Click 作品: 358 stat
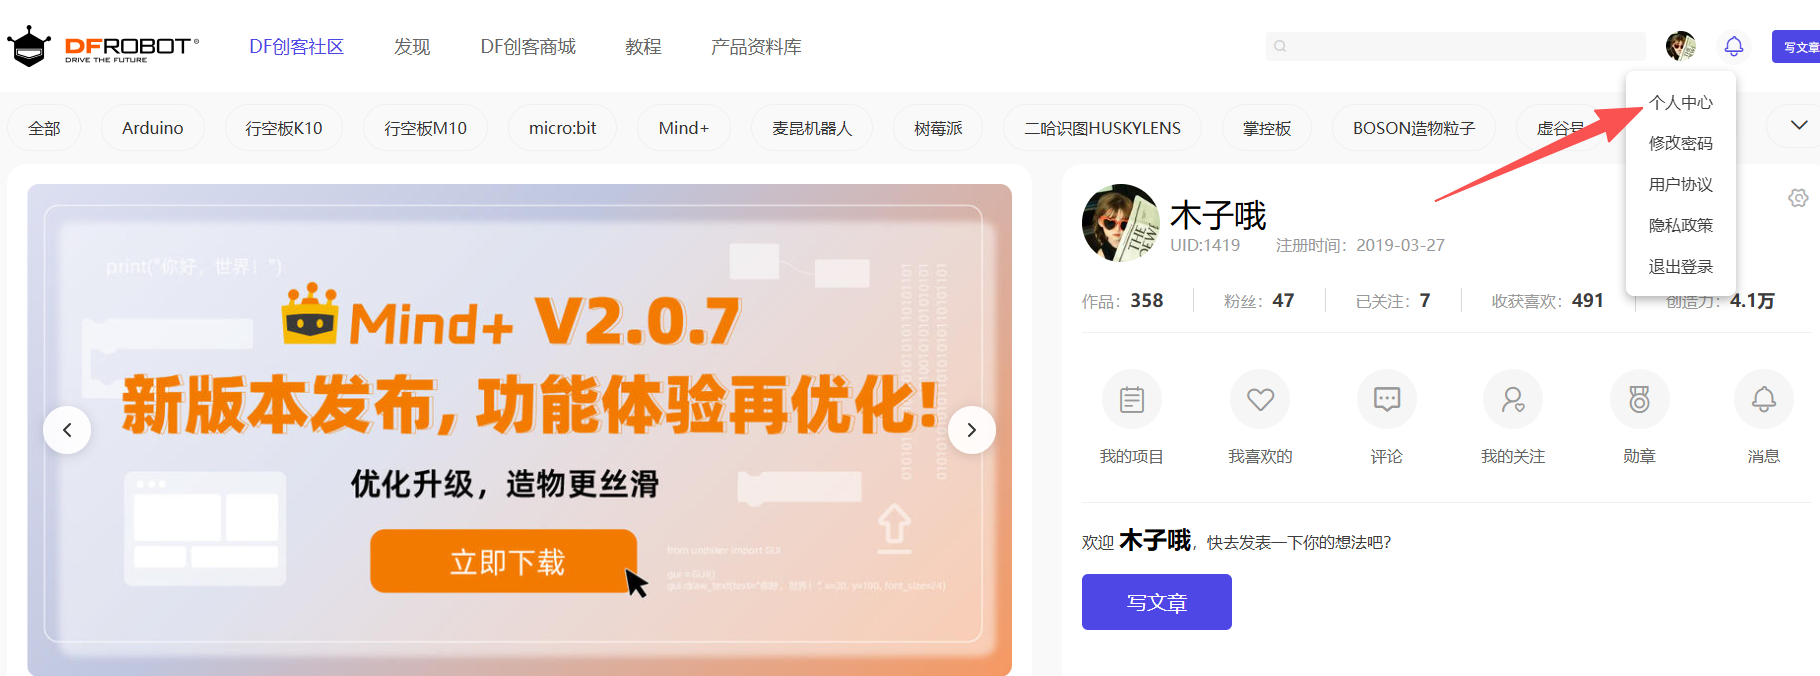Viewport: 1820px width, 676px height. tap(1122, 300)
